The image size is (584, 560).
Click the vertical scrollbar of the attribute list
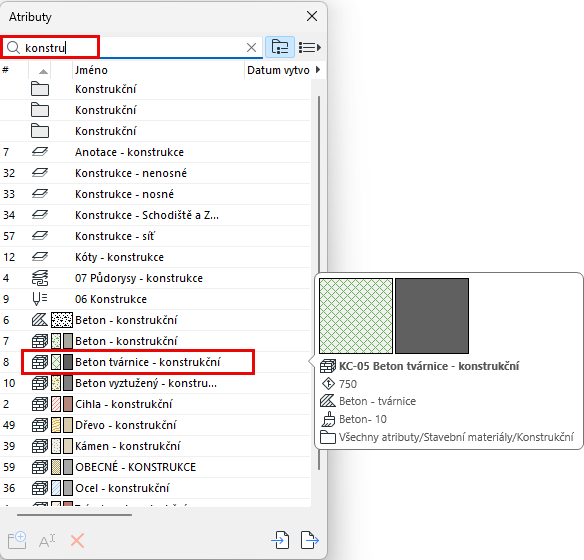pyautogui.click(x=319, y=283)
